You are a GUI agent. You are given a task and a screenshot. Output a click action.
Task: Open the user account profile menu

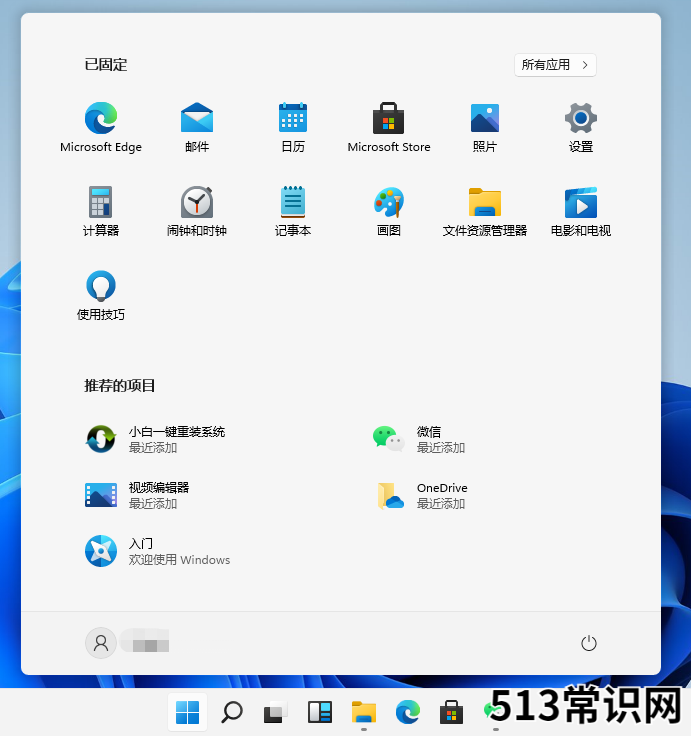101,643
